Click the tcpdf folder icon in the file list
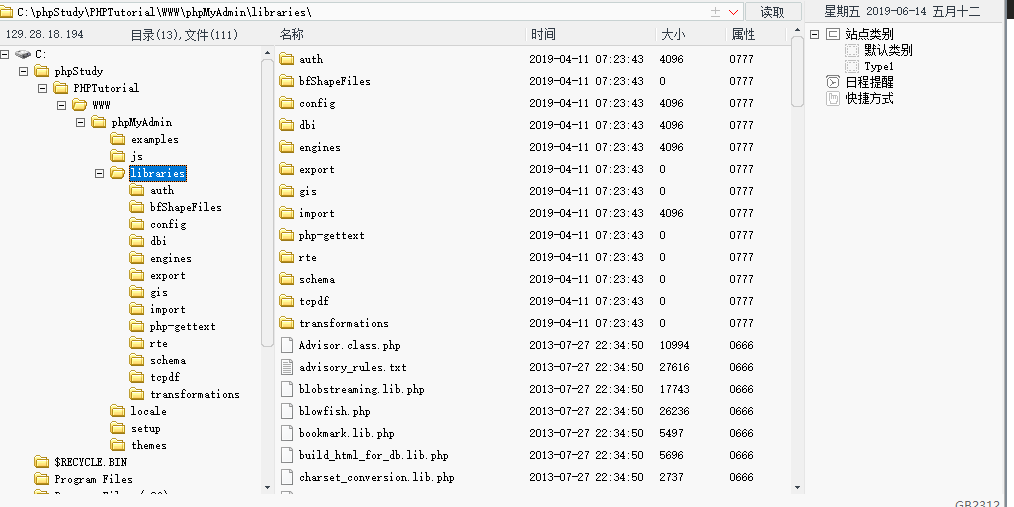Image resolution: width=1014 pixels, height=507 pixels. click(x=287, y=301)
